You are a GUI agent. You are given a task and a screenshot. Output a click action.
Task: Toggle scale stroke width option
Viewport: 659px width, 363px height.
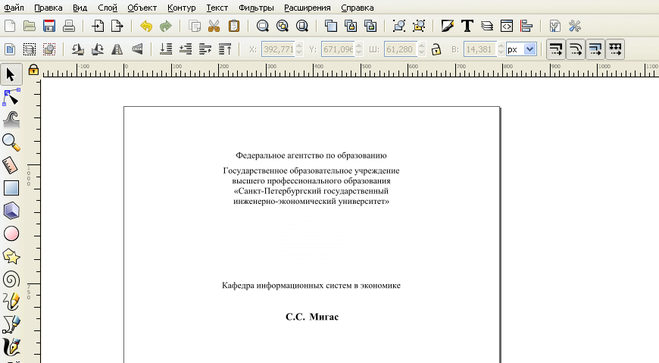[556, 49]
